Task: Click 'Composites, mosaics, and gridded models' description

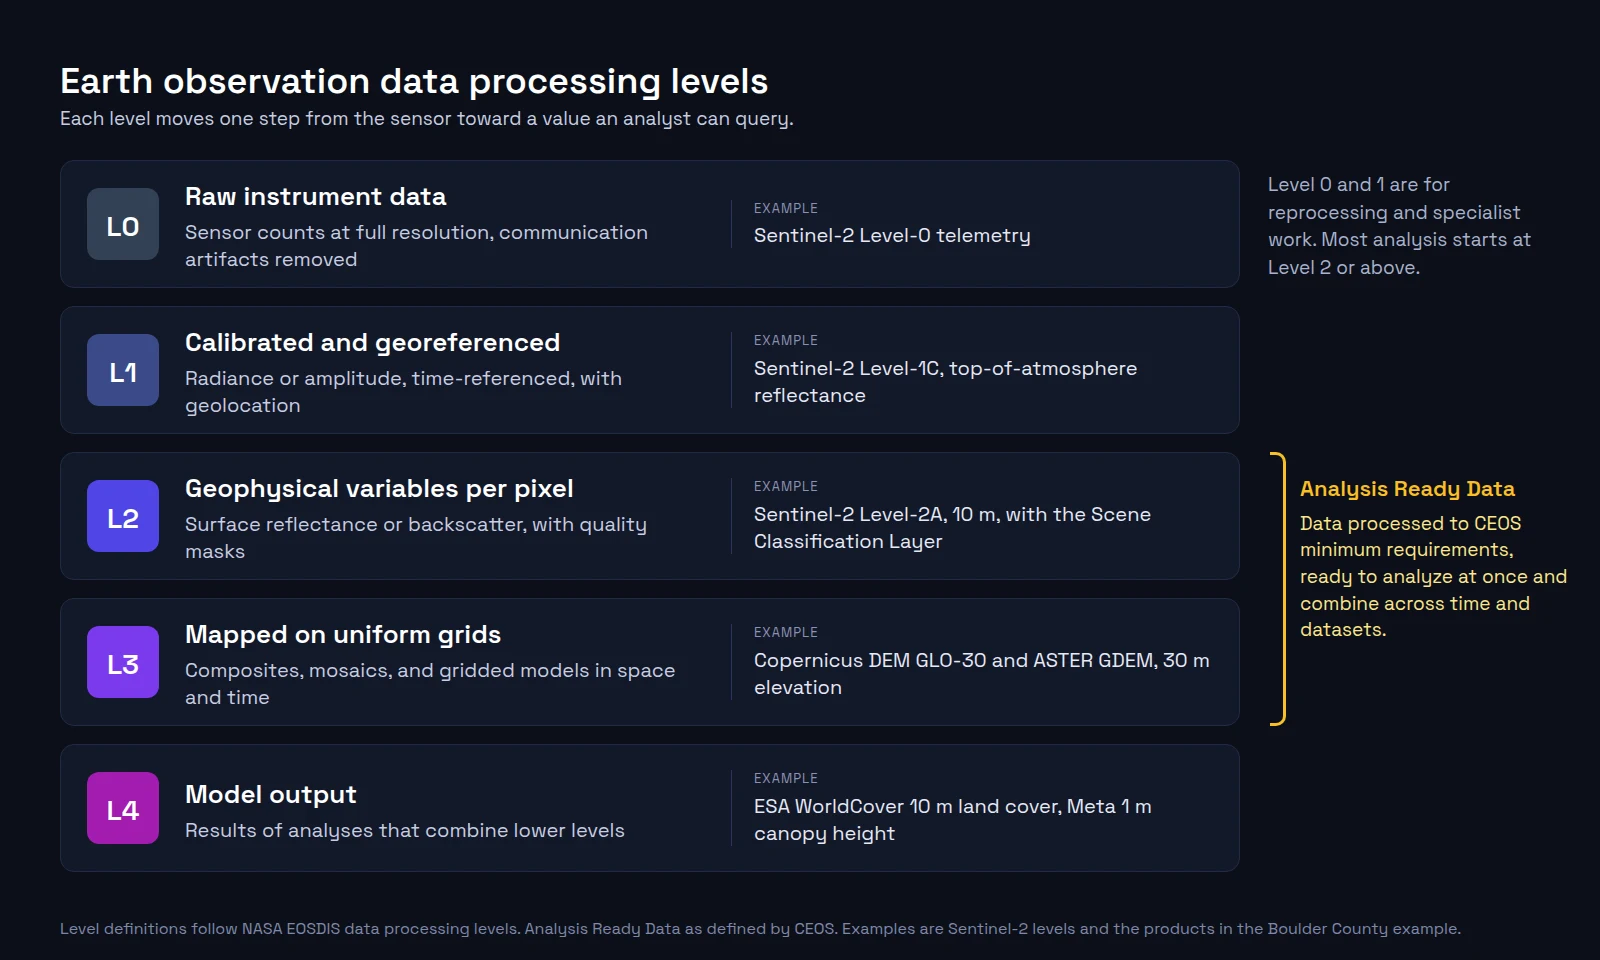Action: click(430, 684)
